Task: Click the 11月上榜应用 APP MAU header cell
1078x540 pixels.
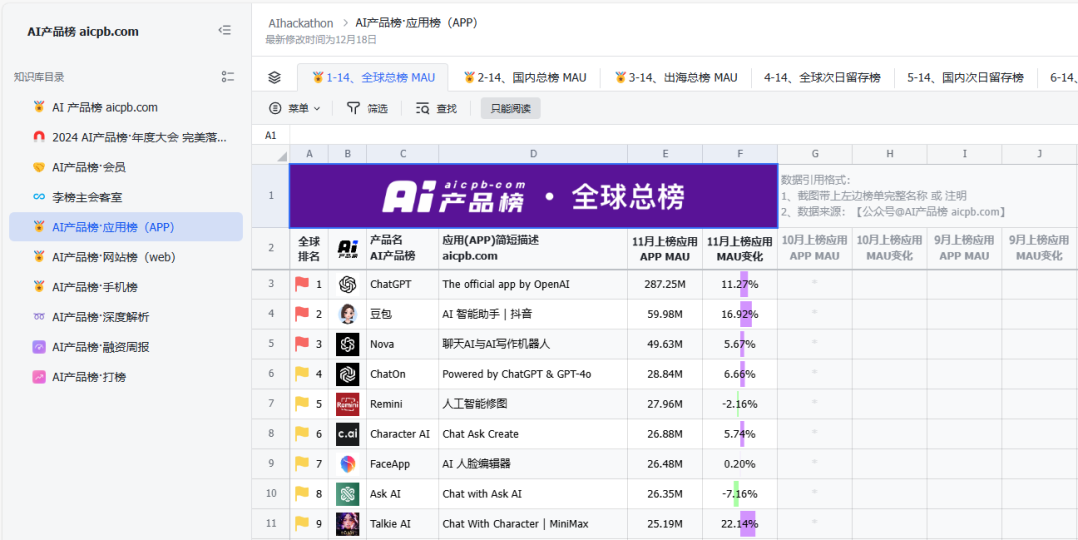Action: (x=665, y=248)
